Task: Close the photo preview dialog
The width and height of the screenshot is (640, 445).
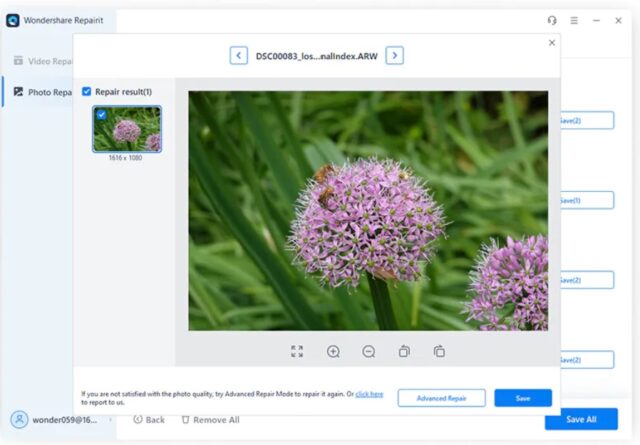Action: [551, 43]
